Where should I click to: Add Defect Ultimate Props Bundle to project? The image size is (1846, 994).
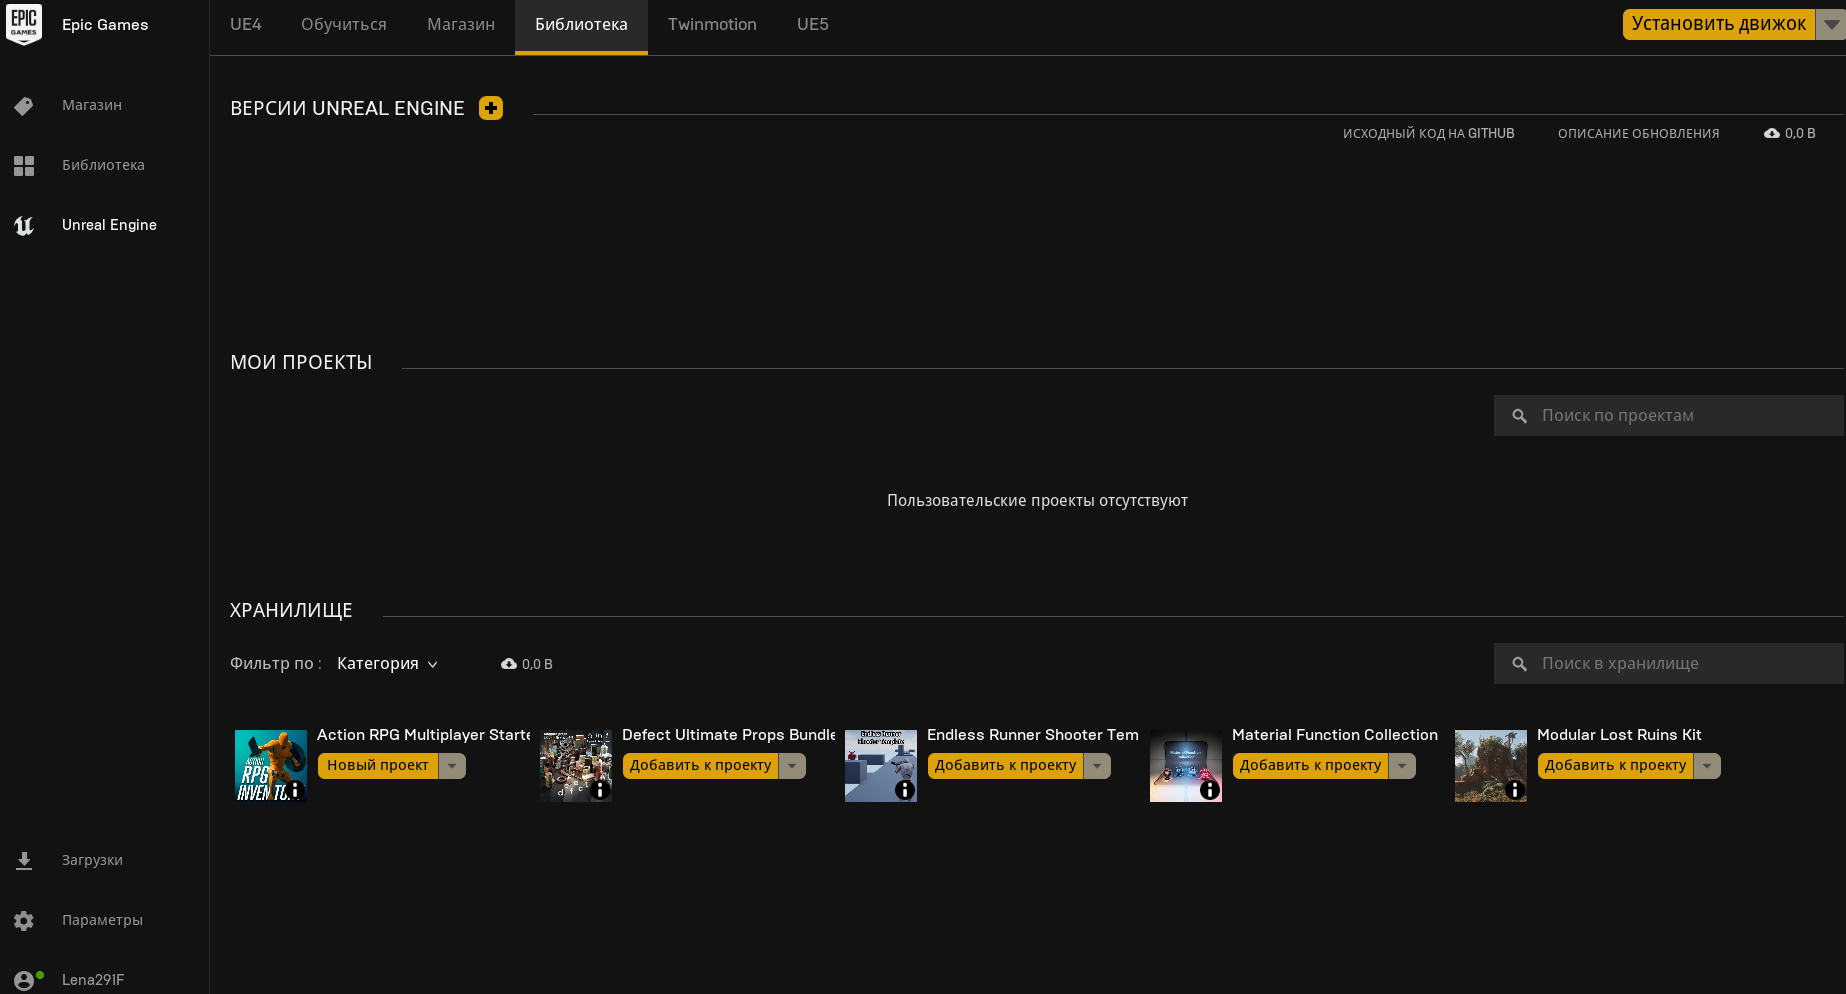tap(701, 766)
